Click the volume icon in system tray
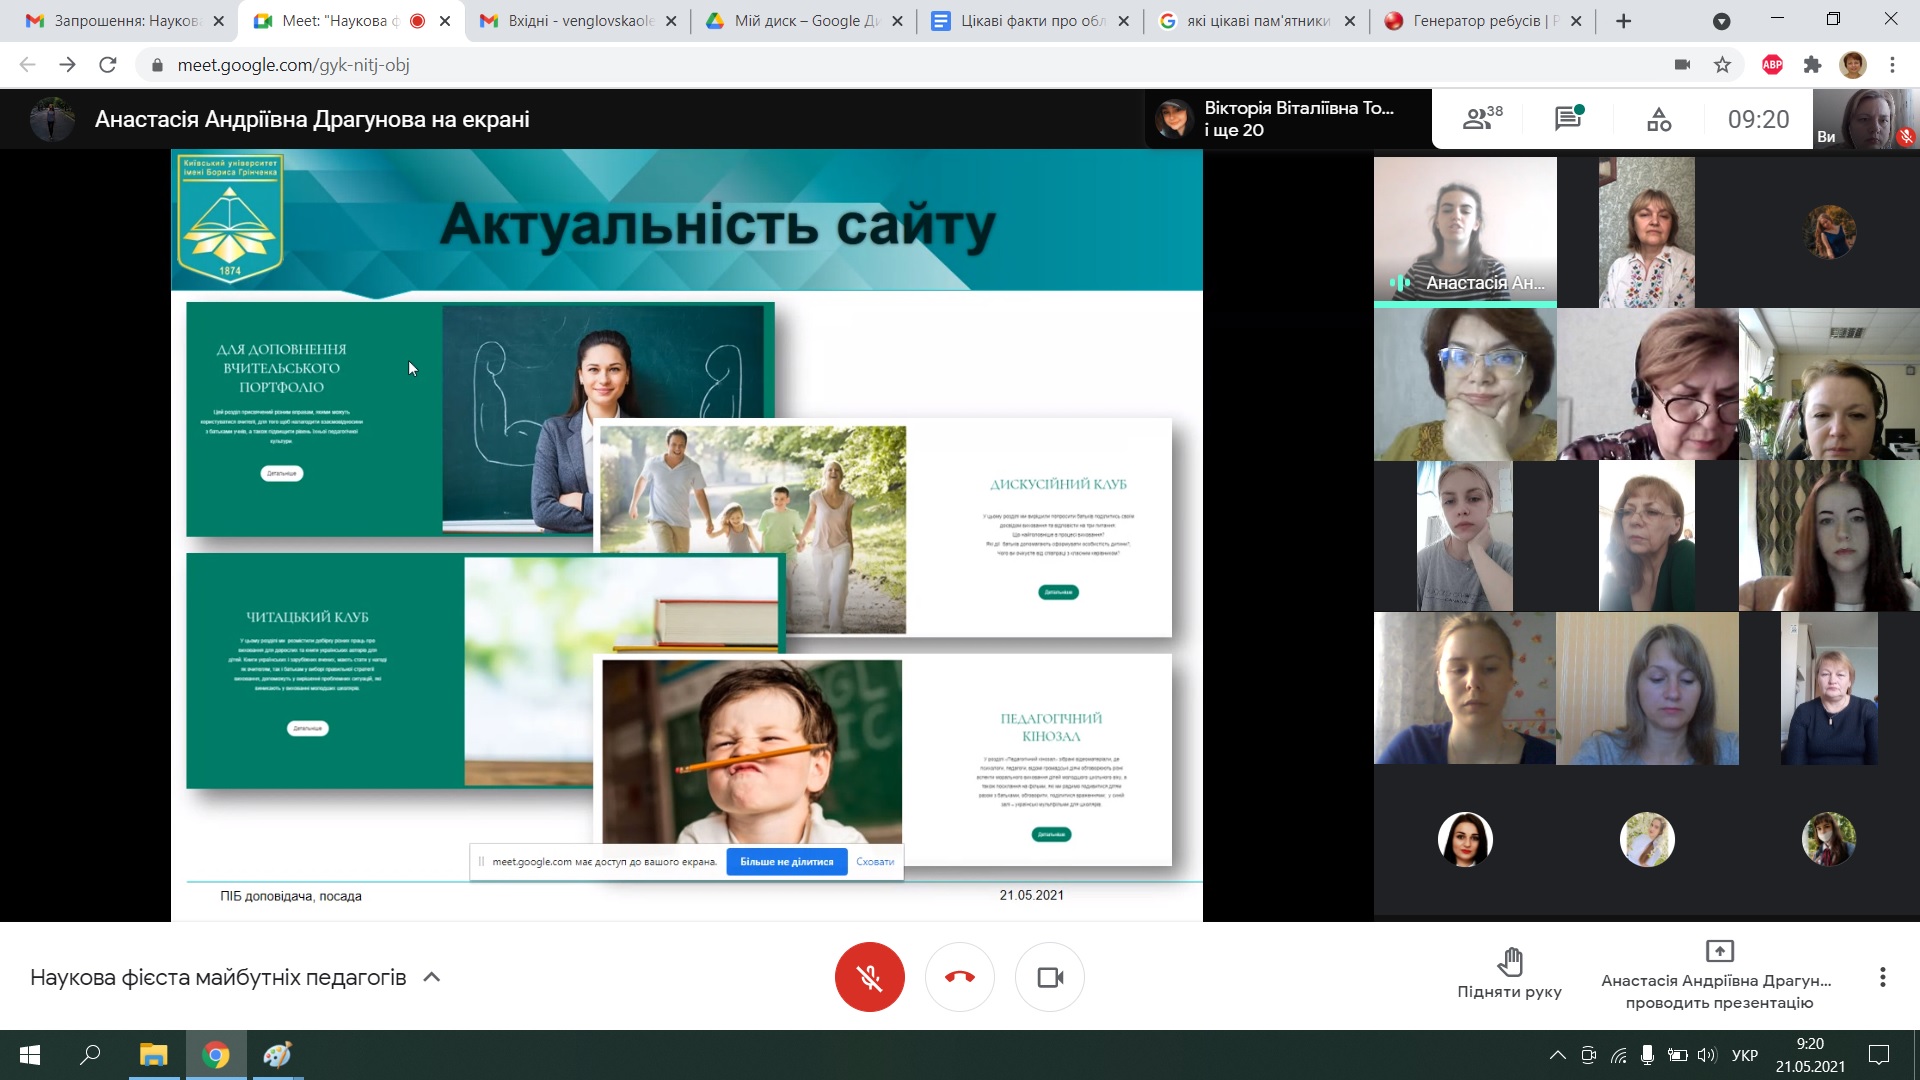 click(1706, 1055)
